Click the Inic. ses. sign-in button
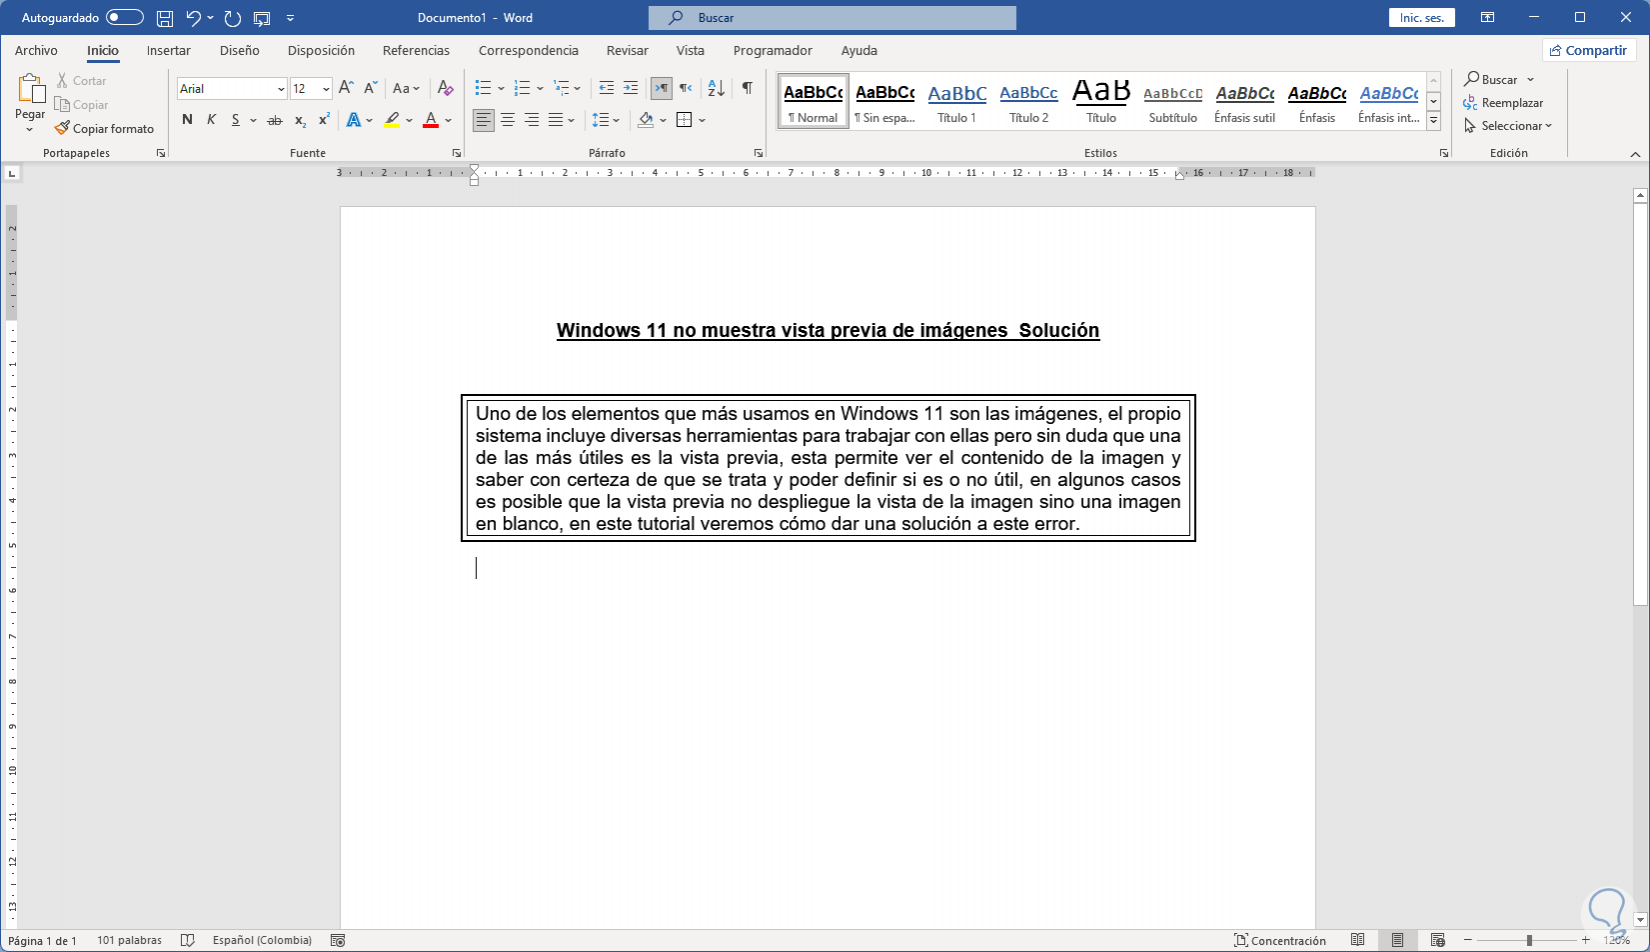The image size is (1650, 952). (x=1422, y=18)
